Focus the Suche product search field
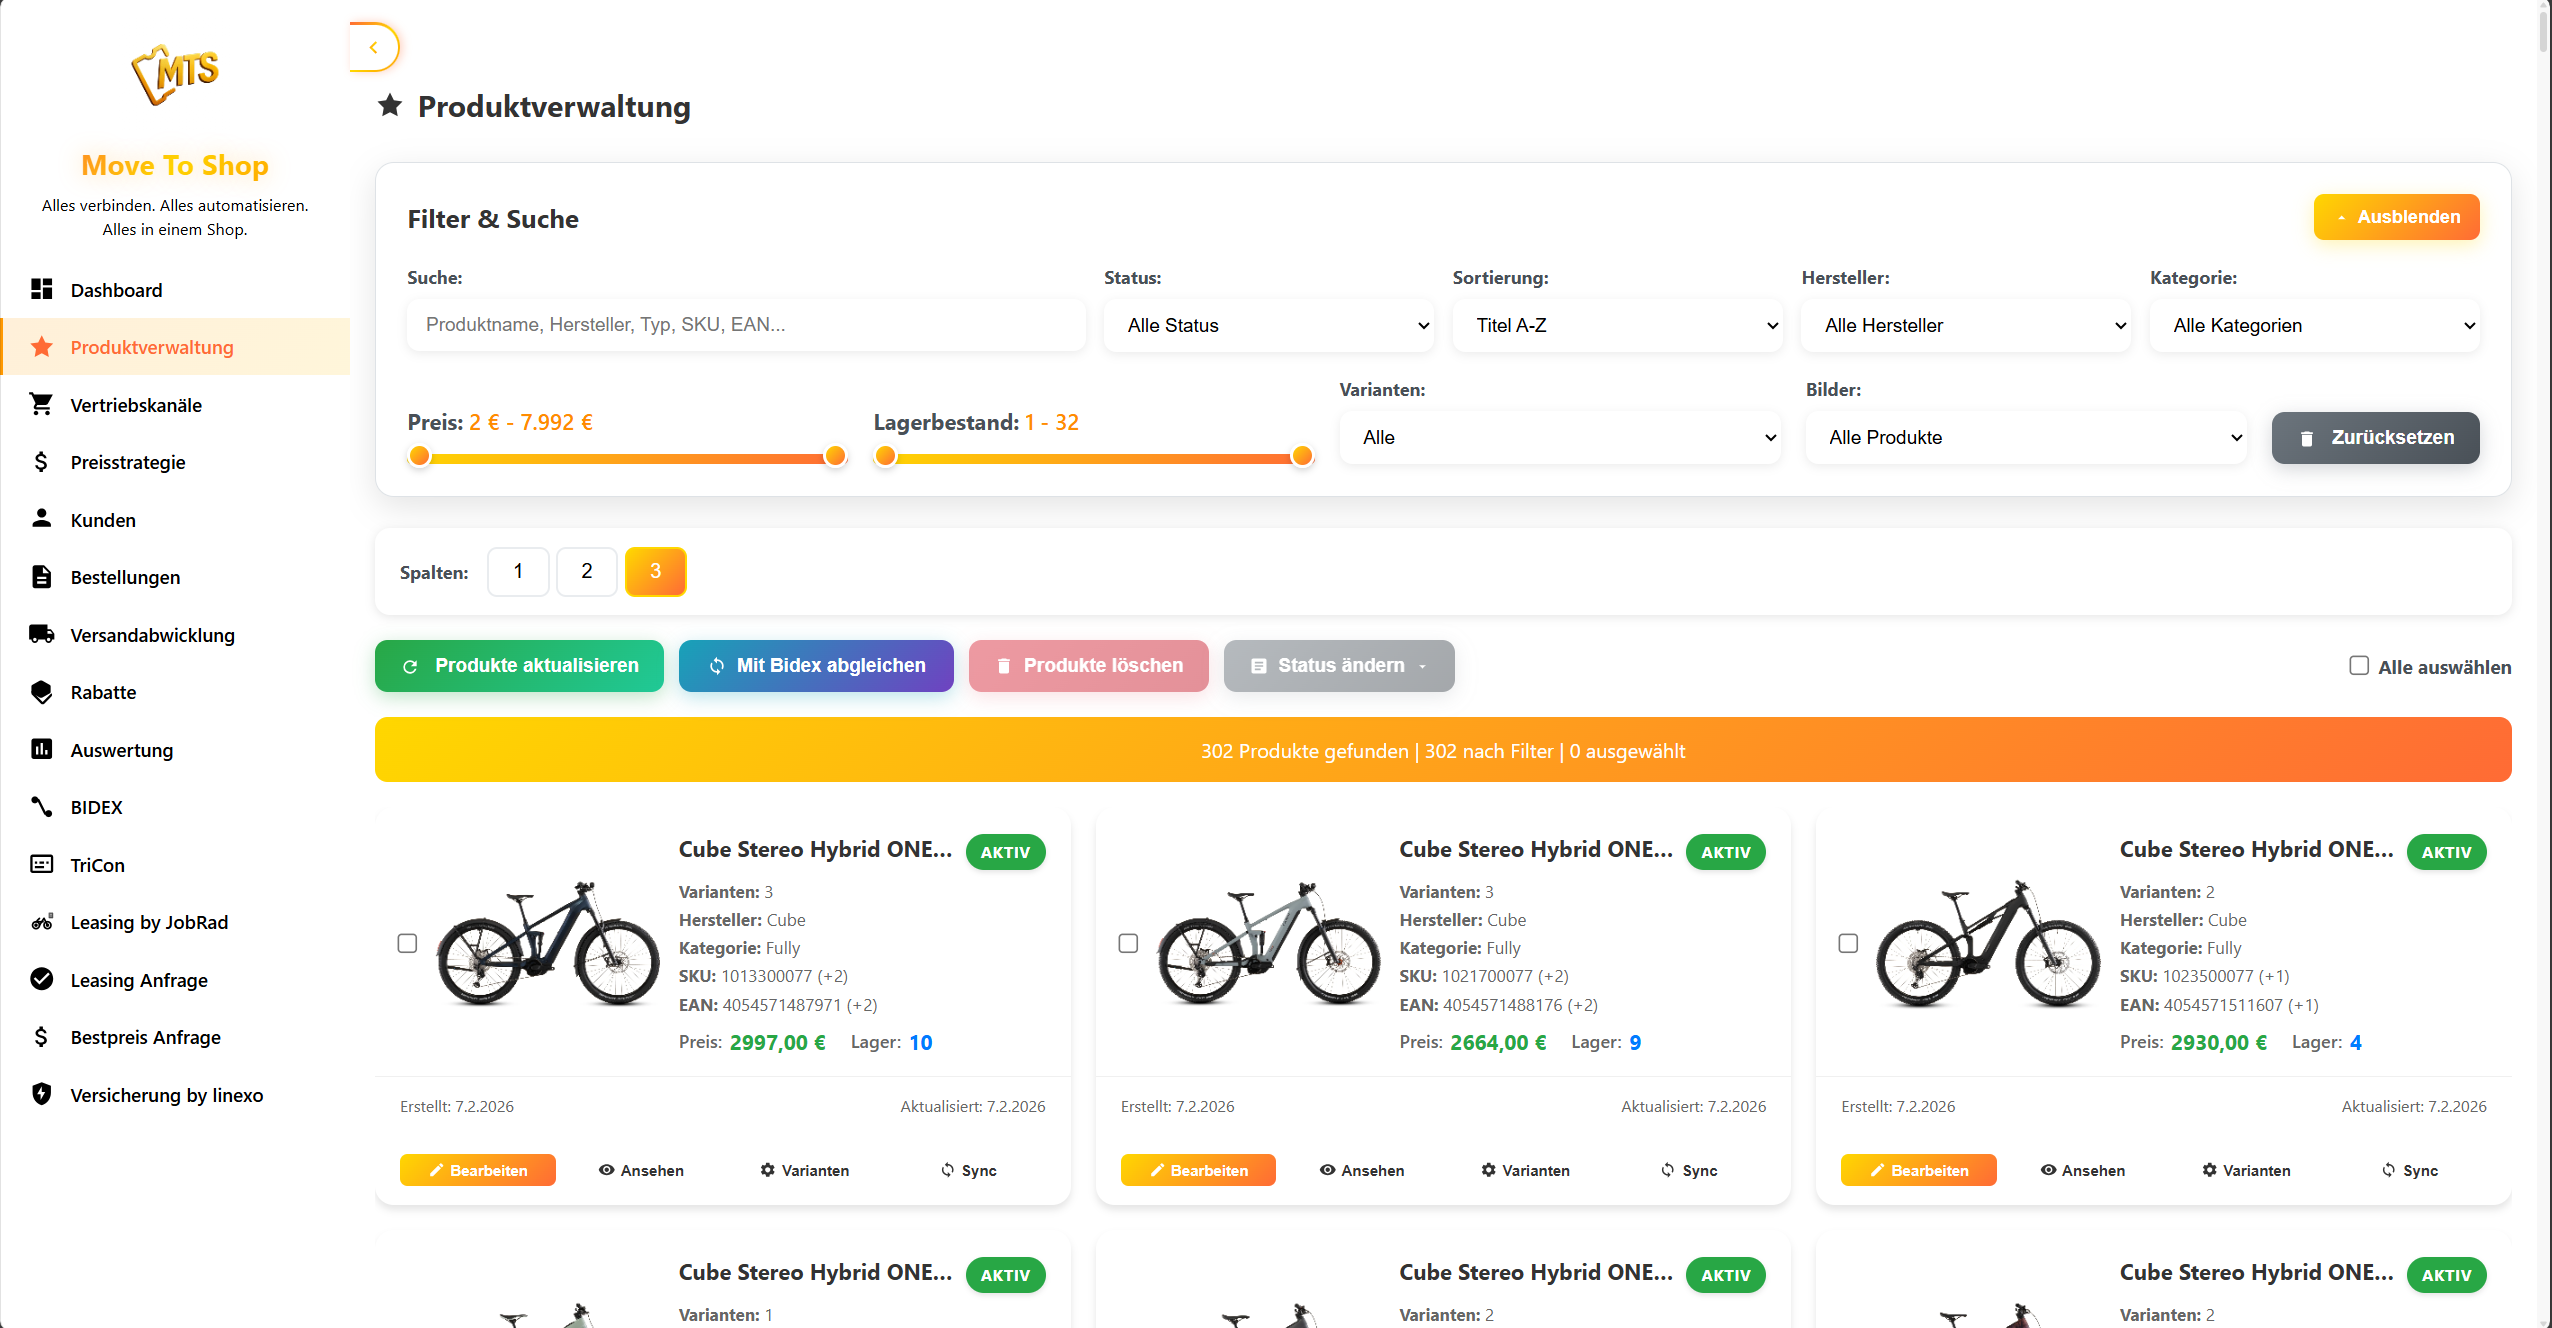 [x=746, y=325]
